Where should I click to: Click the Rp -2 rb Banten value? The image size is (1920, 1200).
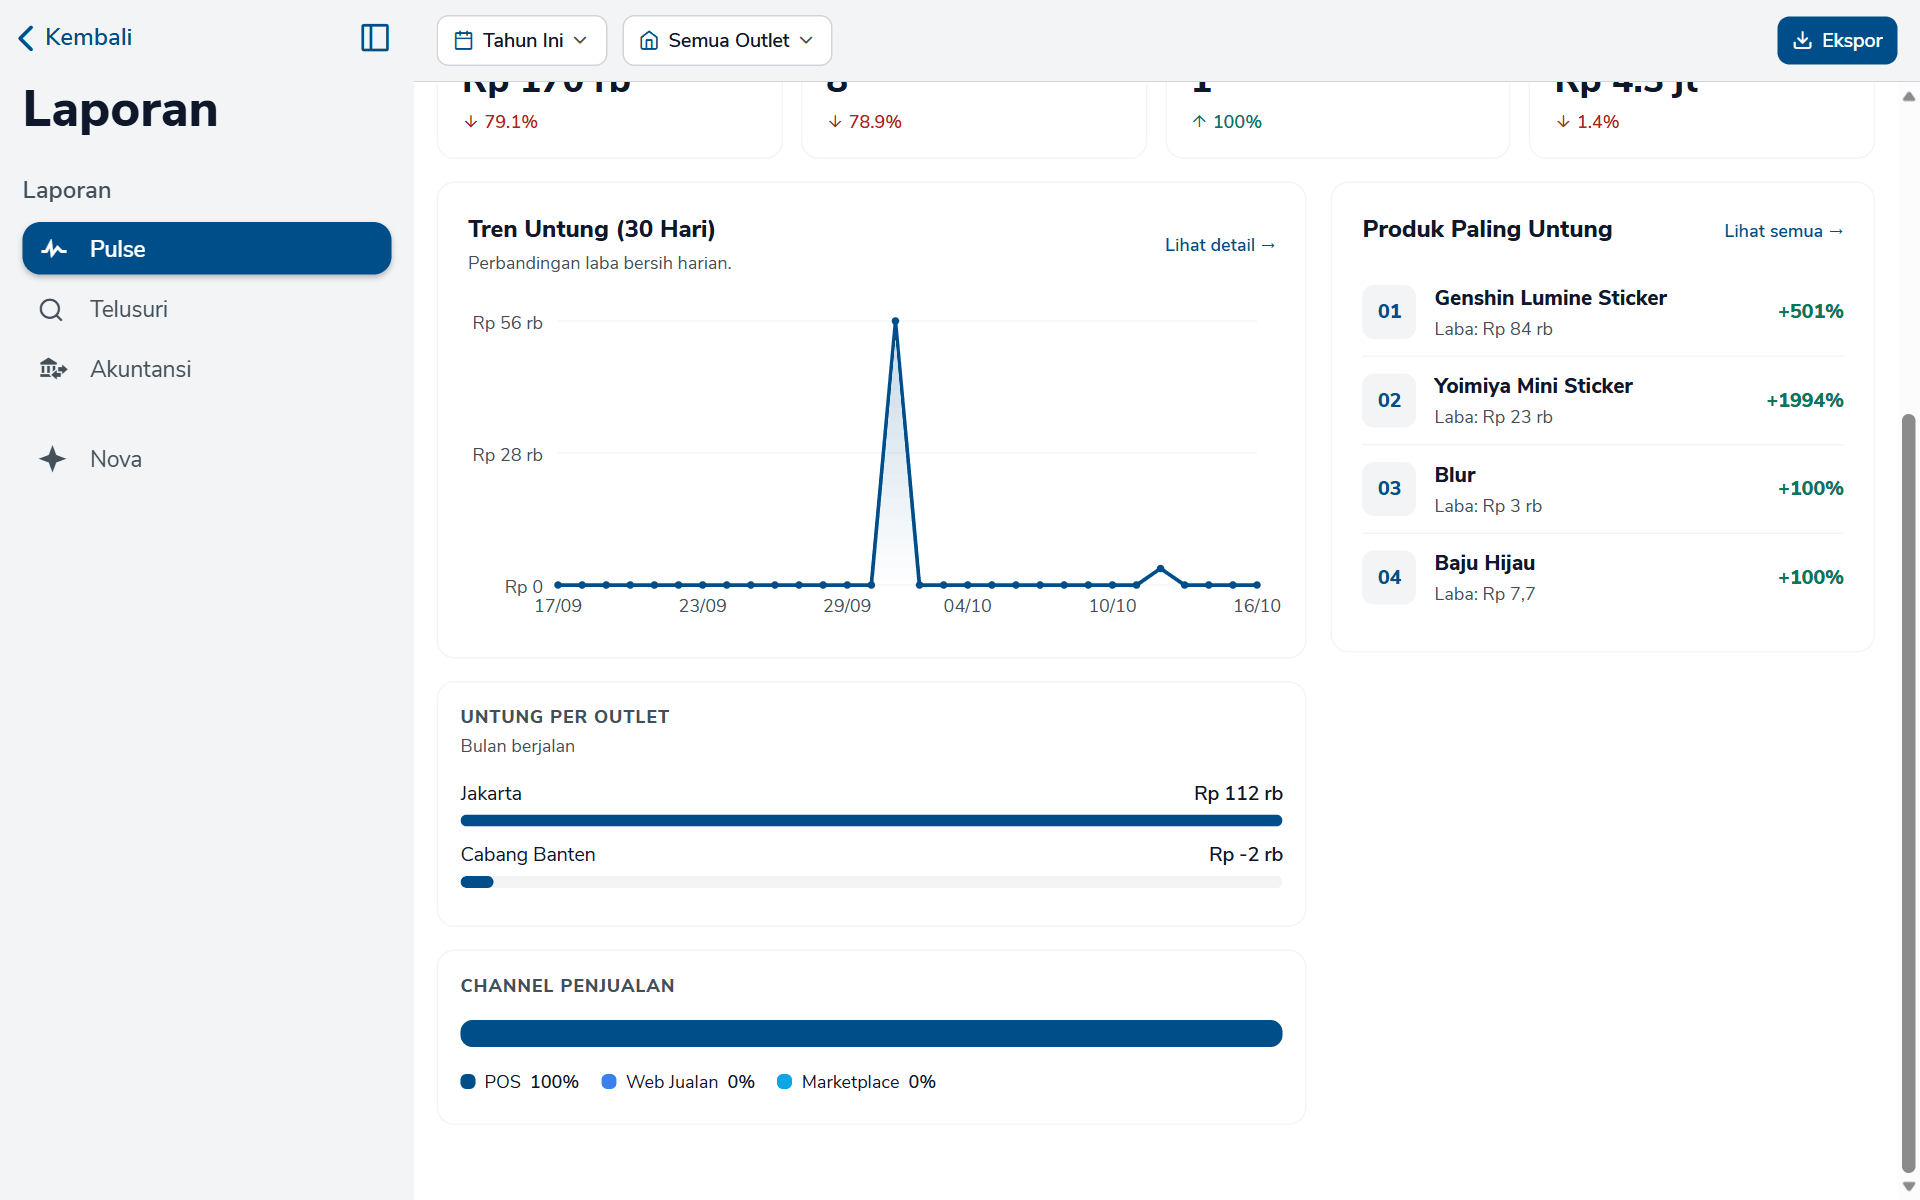point(1246,855)
